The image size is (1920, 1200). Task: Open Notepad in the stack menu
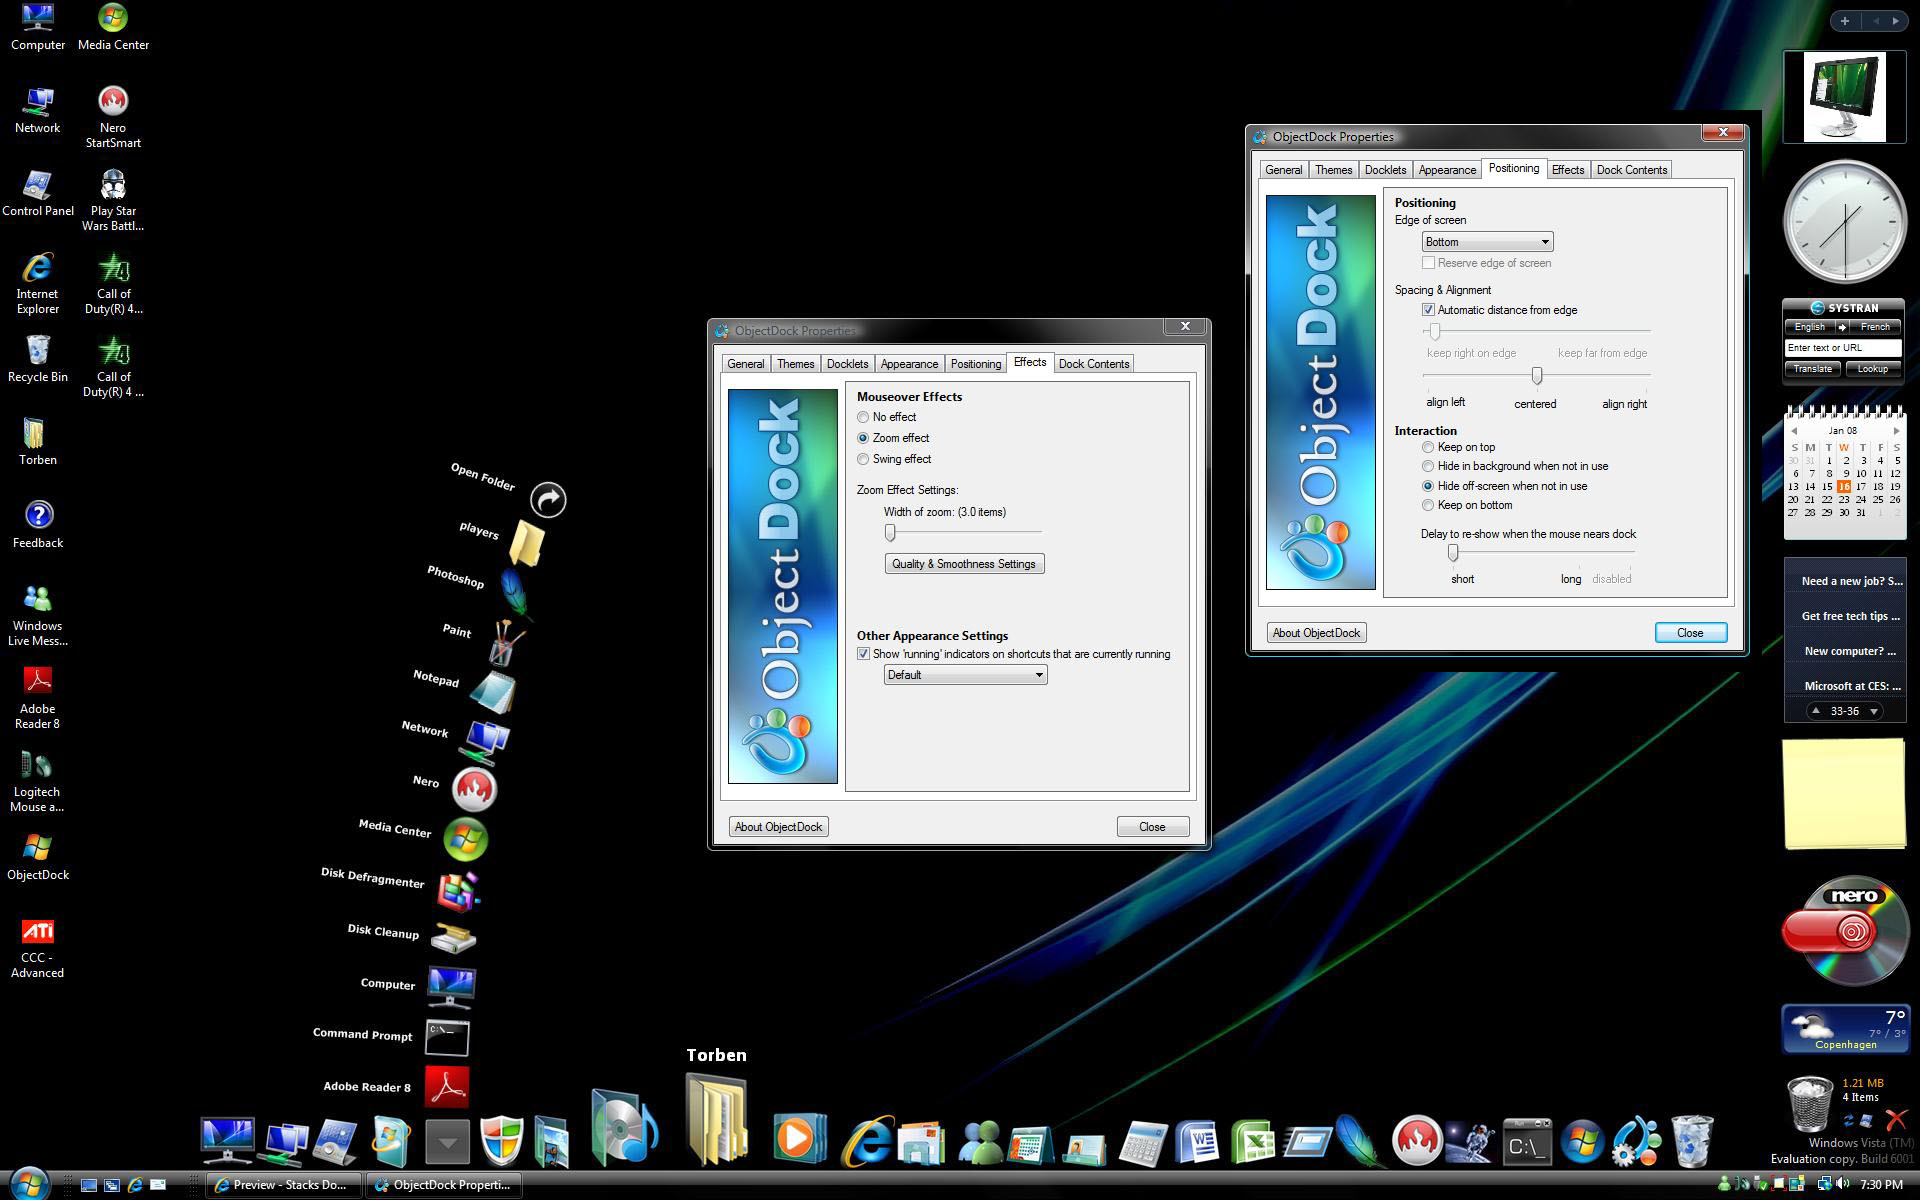tap(492, 691)
